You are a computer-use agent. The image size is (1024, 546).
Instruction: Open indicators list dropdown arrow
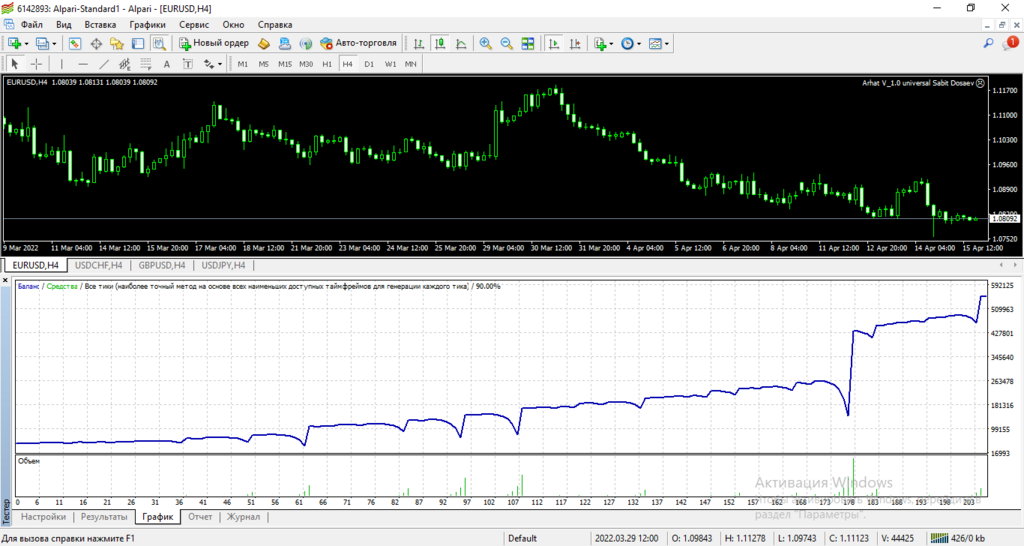(x=611, y=44)
